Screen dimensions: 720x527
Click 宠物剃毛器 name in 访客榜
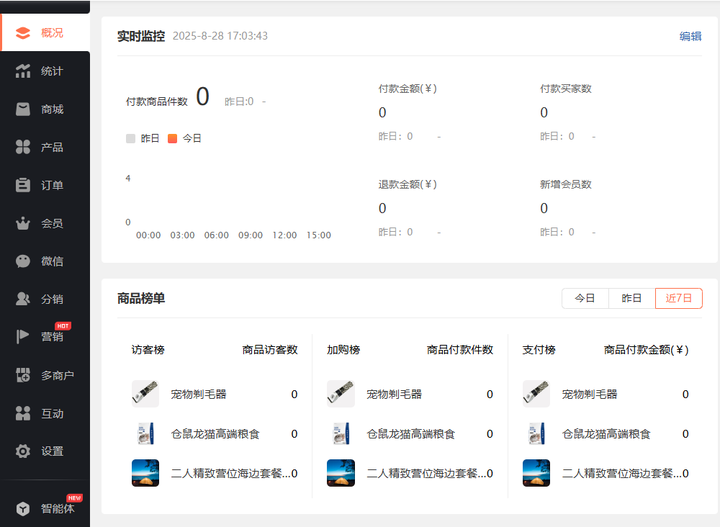[x=198, y=394]
